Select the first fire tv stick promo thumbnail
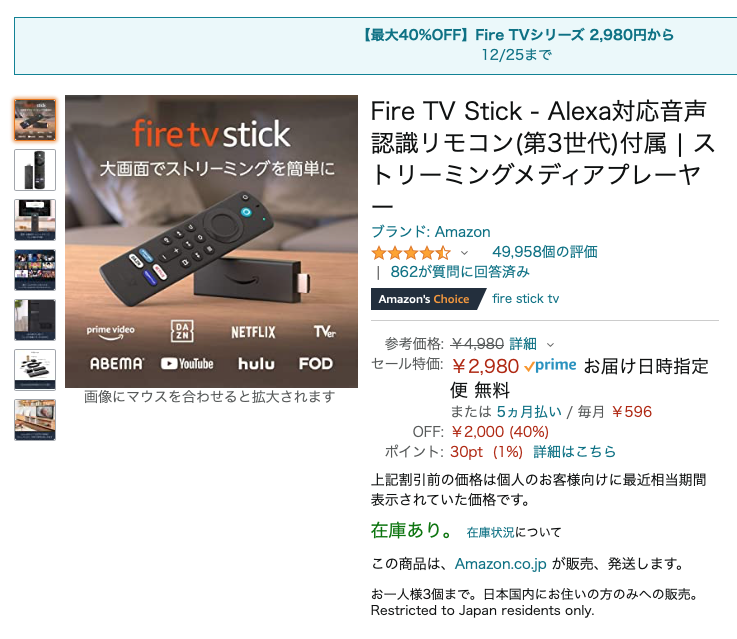Viewport: 737px width, 639px height. (x=35, y=120)
